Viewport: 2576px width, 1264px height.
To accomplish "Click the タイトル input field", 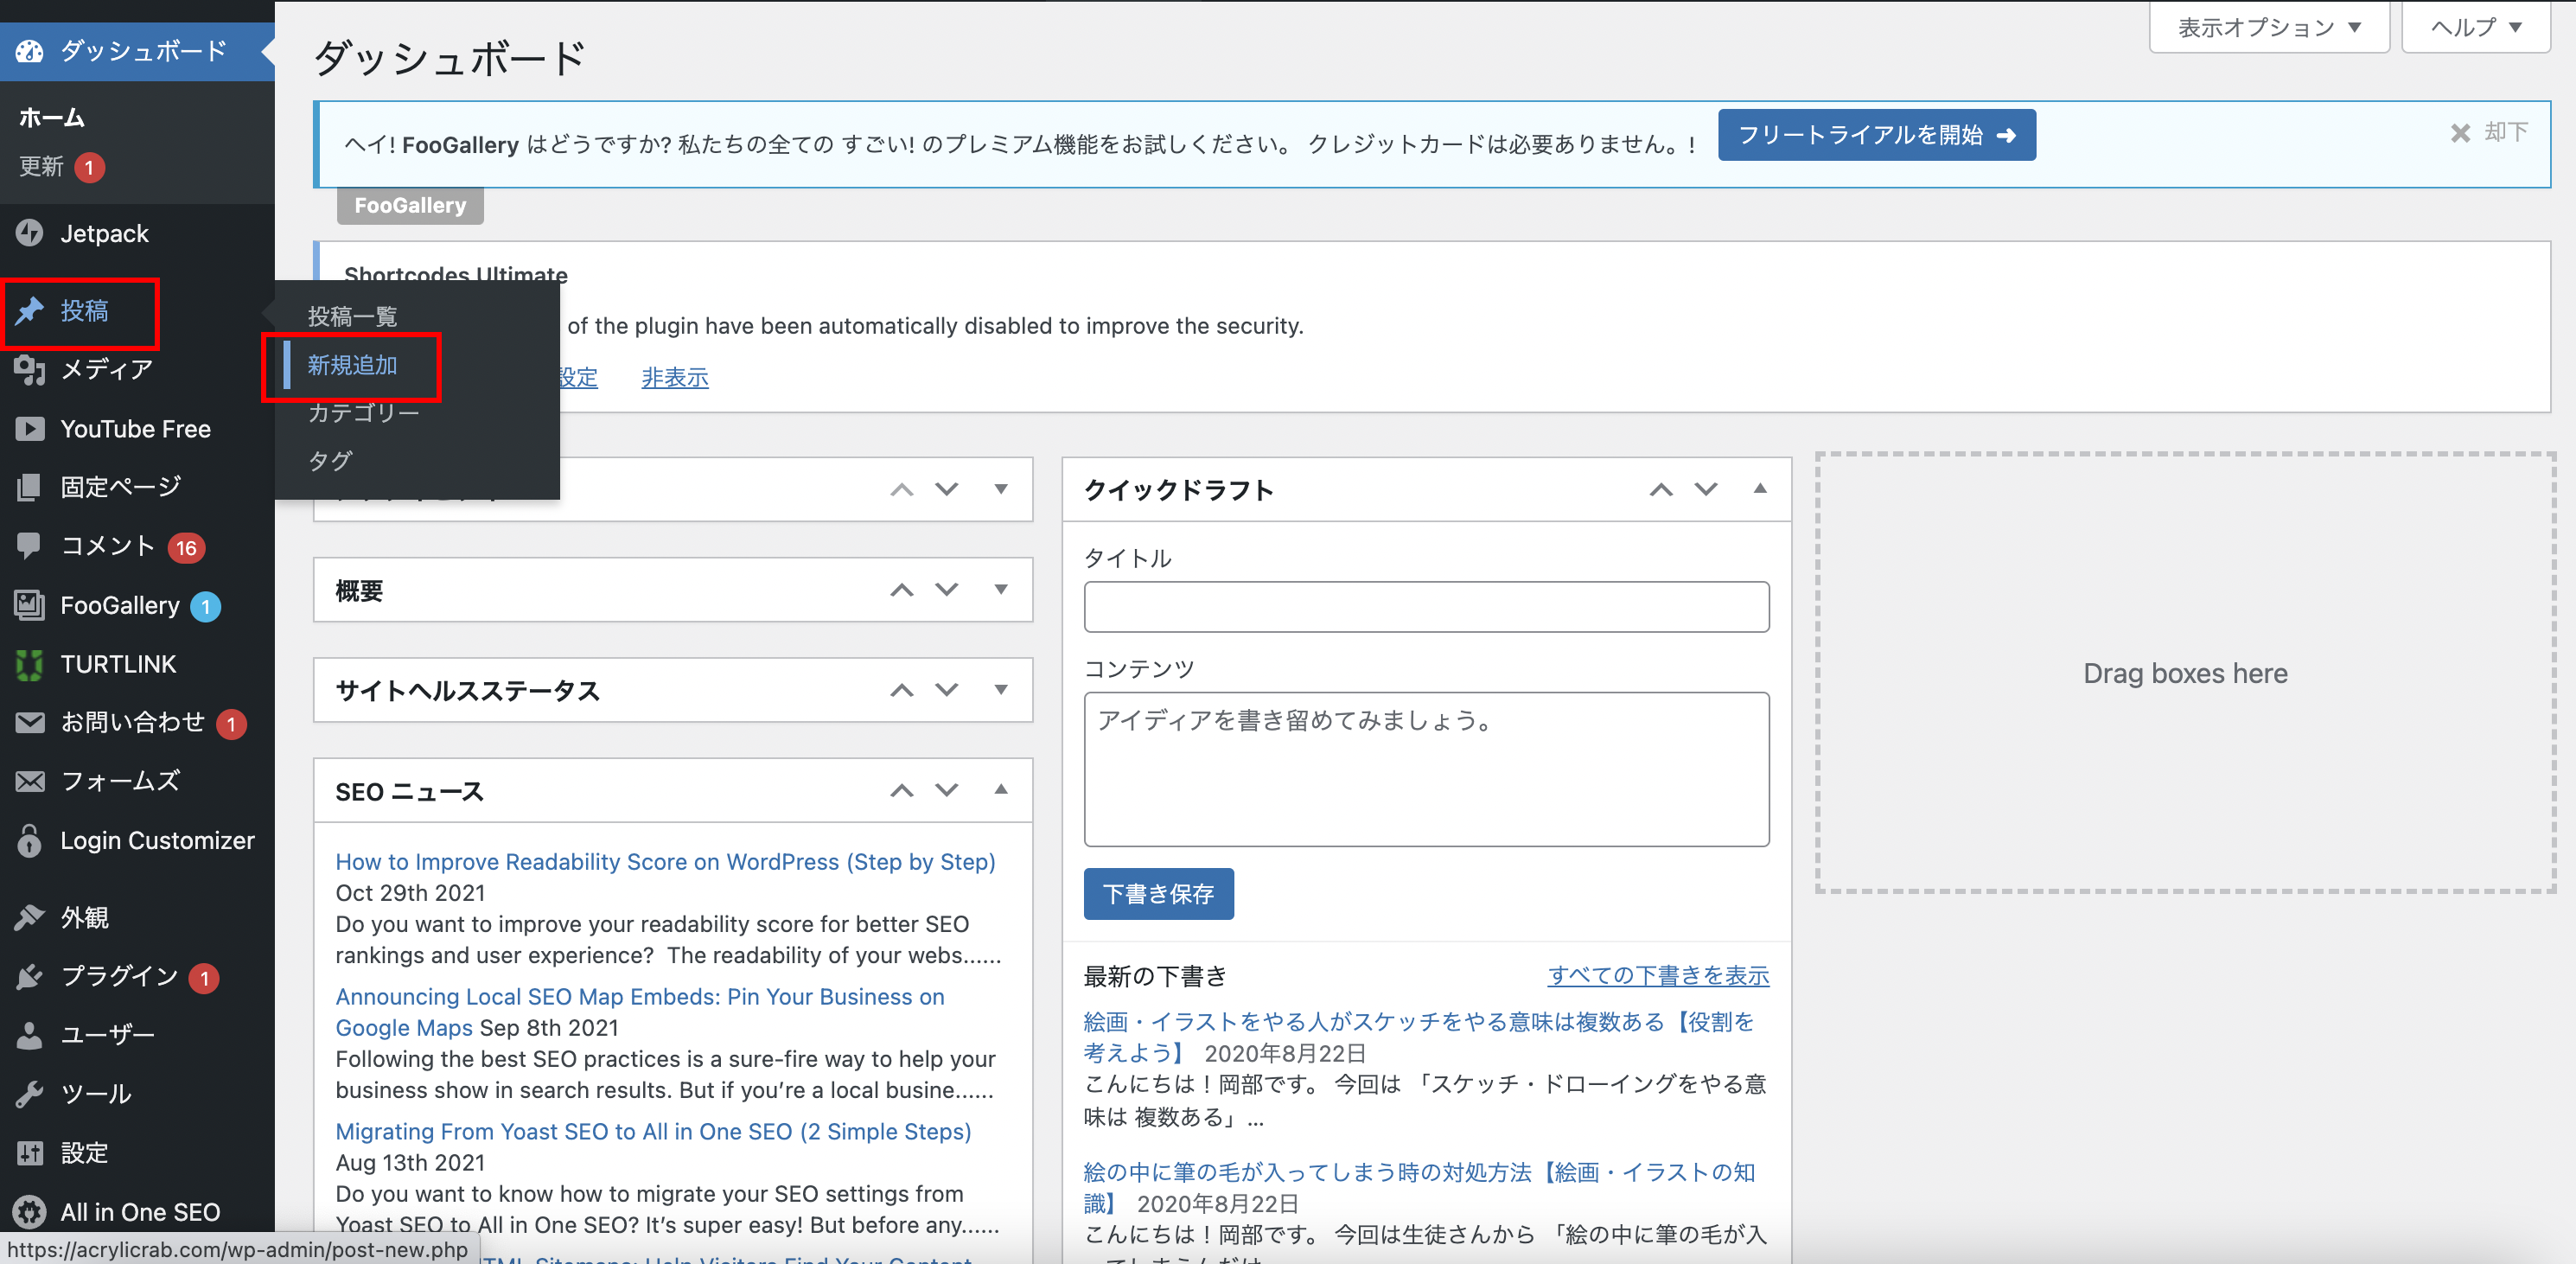I will [x=1426, y=607].
